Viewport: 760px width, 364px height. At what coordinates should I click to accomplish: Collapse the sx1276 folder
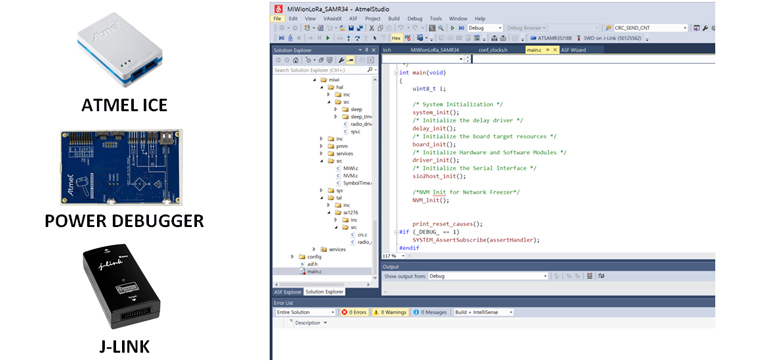point(329,212)
